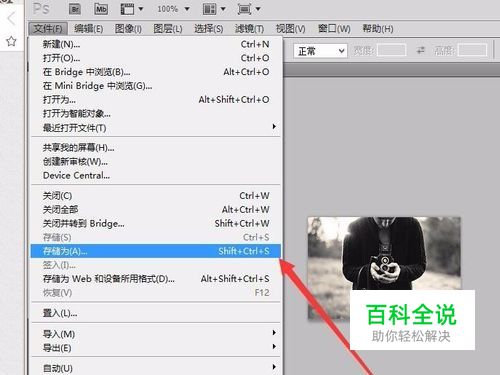Choose 打开(O)... menu entry
Screen dimensions: 500x375
(x=156, y=58)
